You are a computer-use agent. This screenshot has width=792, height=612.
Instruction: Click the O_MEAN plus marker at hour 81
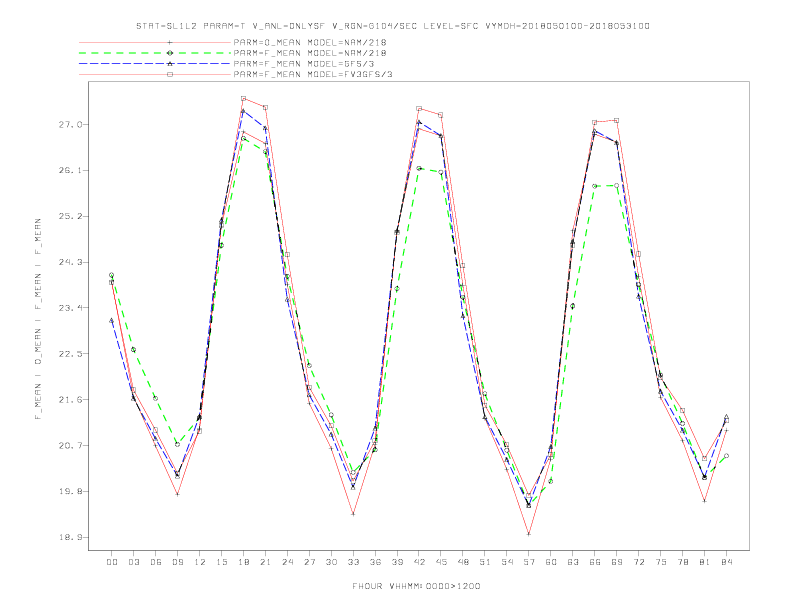click(705, 501)
